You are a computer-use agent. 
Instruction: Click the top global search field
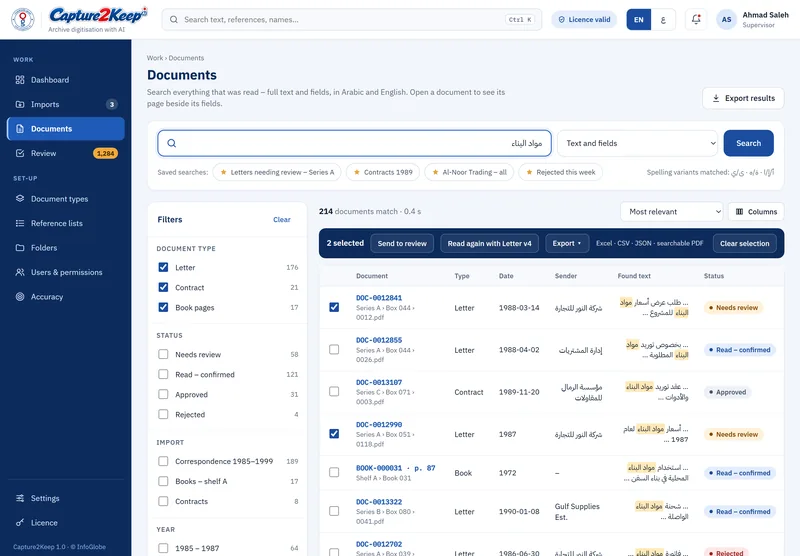point(352,19)
